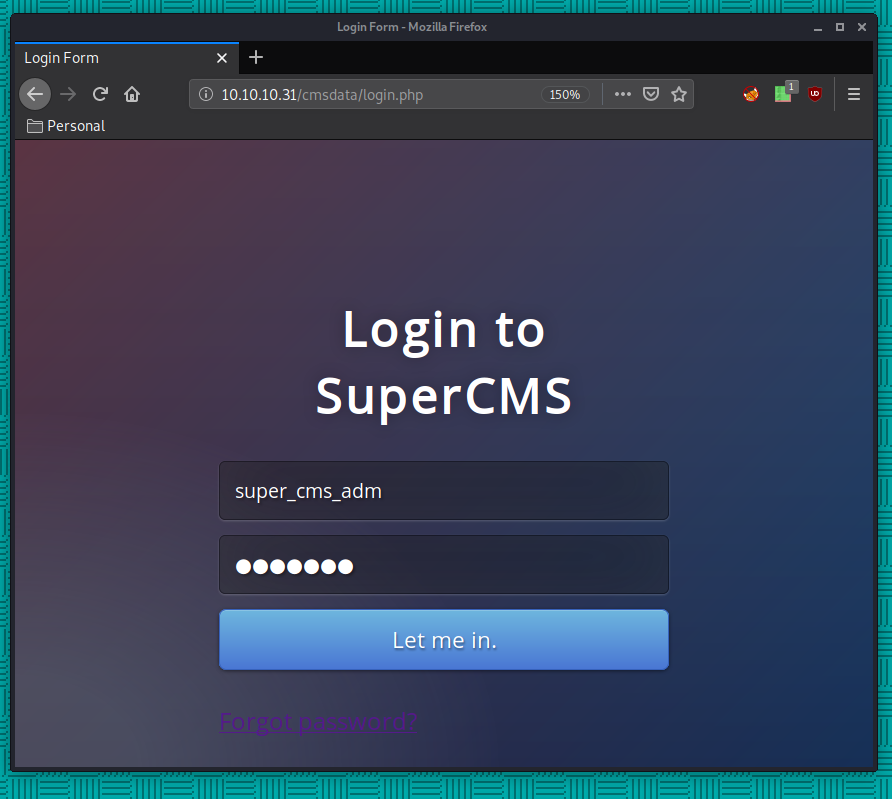Close the Login Form tab
The image size is (892, 799).
222,58
